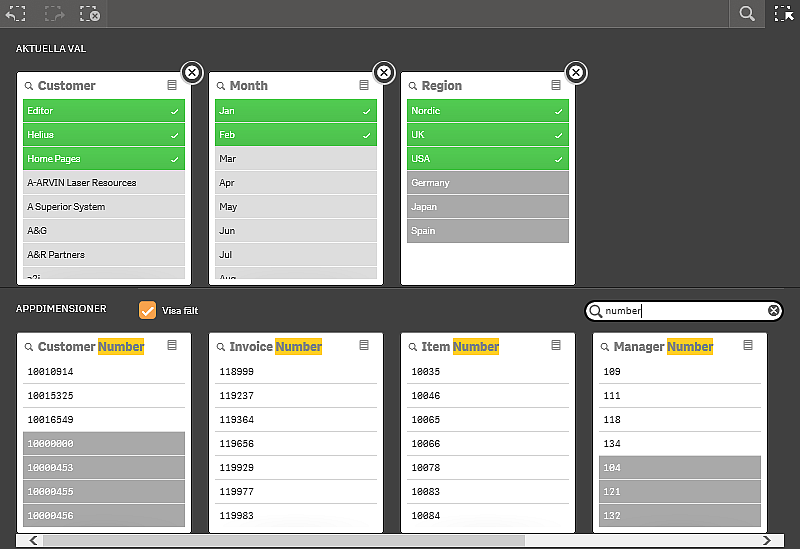Select item number 10084
The image size is (800, 549).
488,515
